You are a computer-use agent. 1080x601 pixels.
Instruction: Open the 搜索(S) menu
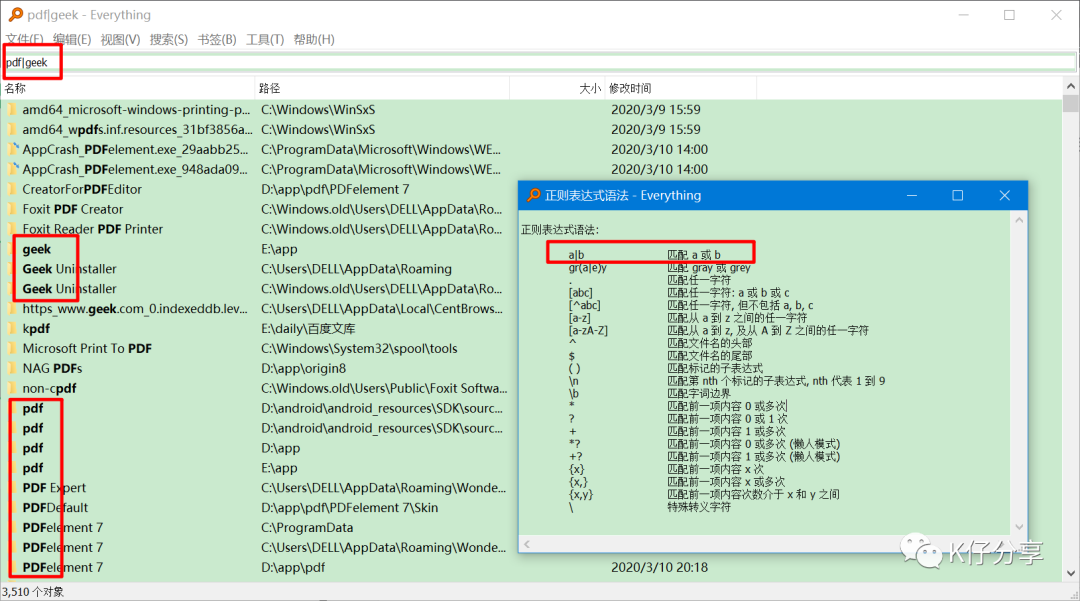pos(169,39)
